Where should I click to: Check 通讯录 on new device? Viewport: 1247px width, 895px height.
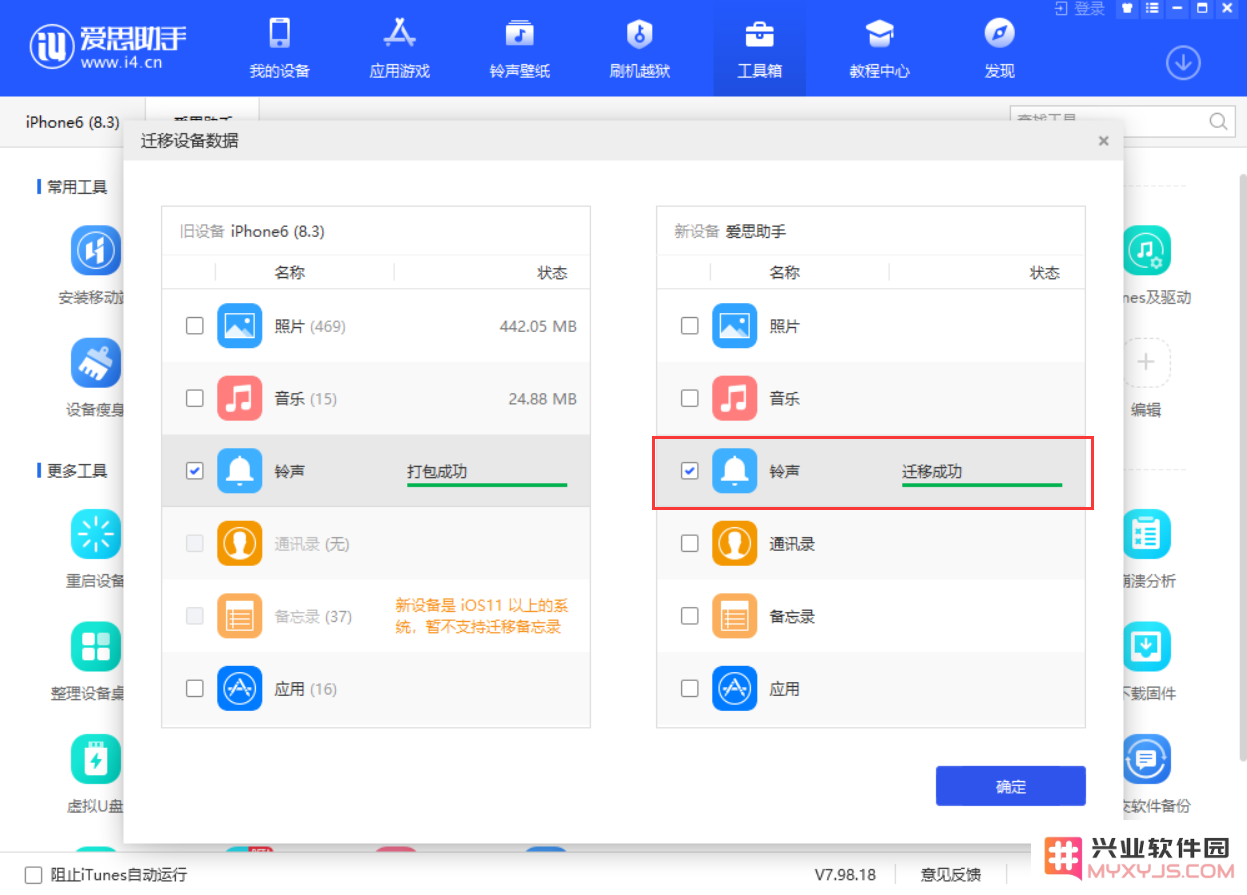pos(689,544)
